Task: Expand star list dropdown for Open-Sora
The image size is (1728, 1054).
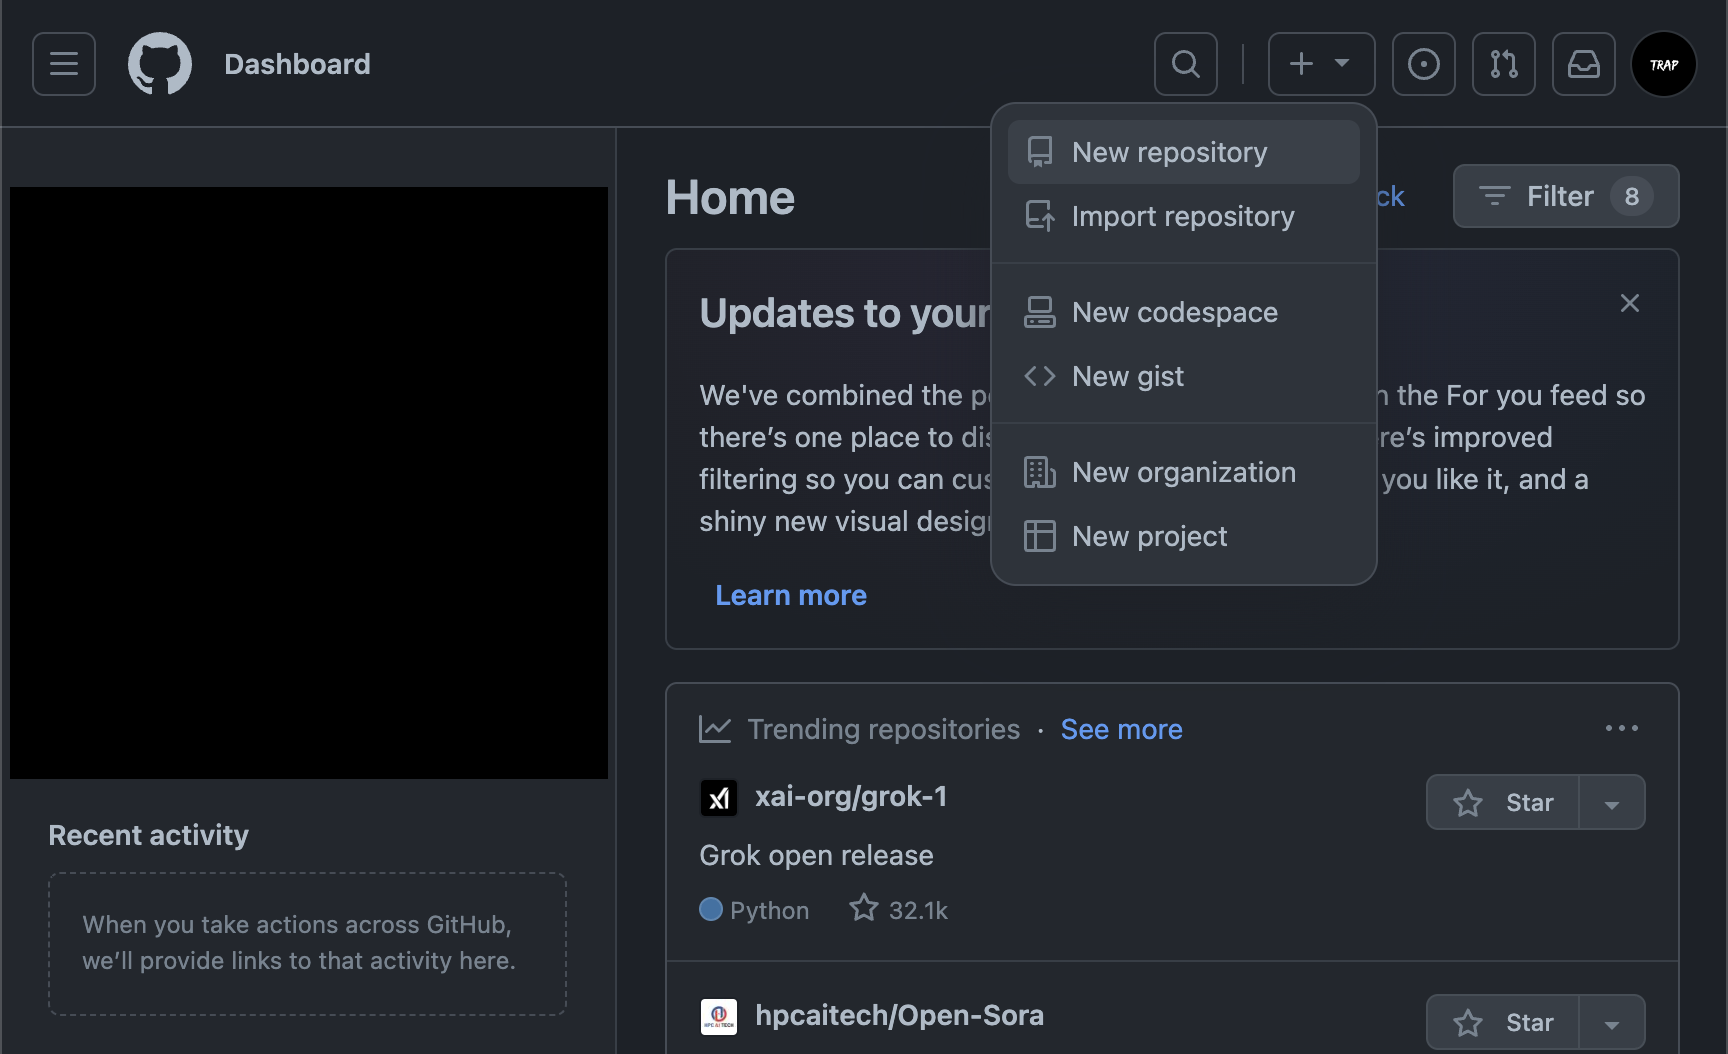Action: point(1612,1022)
